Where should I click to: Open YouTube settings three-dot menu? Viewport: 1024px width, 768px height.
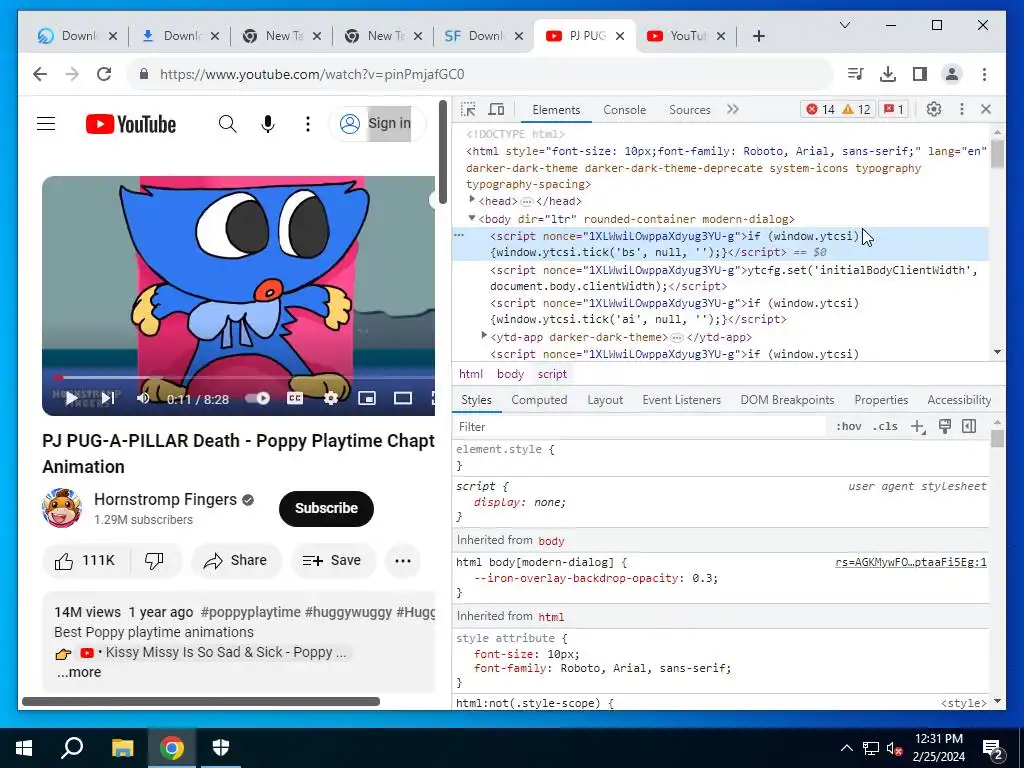(308, 123)
